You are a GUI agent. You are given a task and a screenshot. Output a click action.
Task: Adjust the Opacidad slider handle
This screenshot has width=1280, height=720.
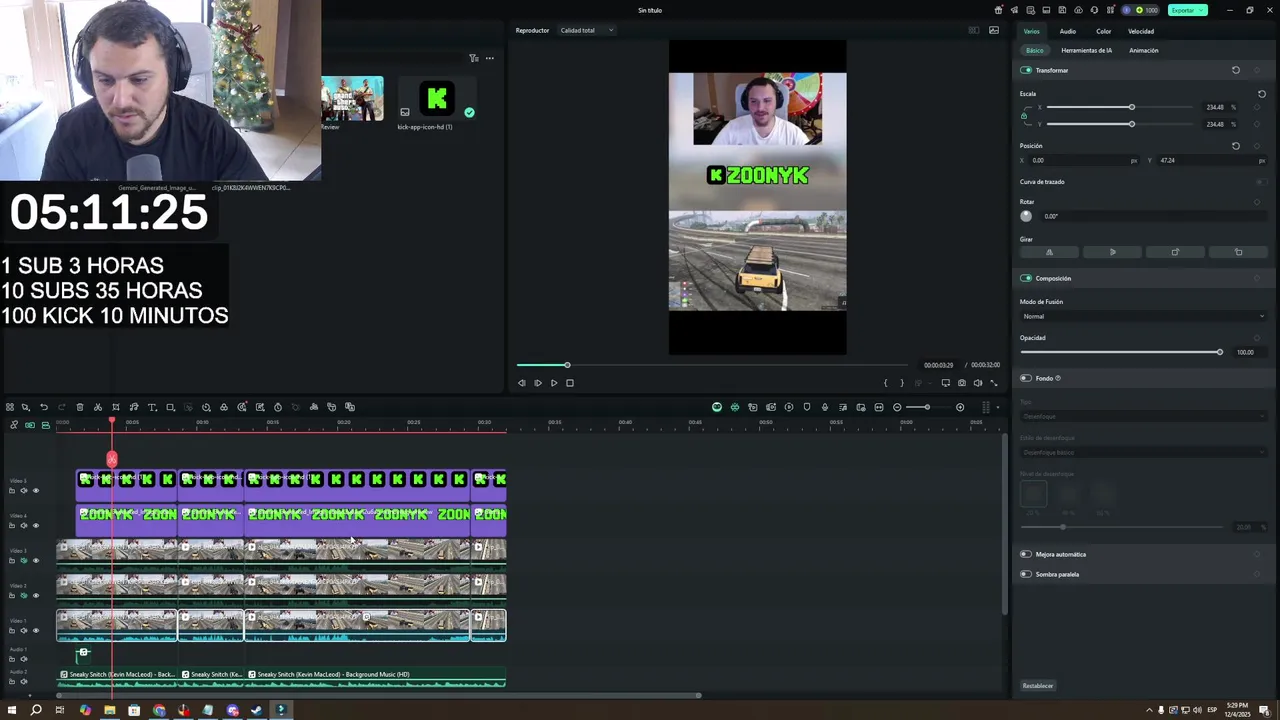click(x=1220, y=352)
